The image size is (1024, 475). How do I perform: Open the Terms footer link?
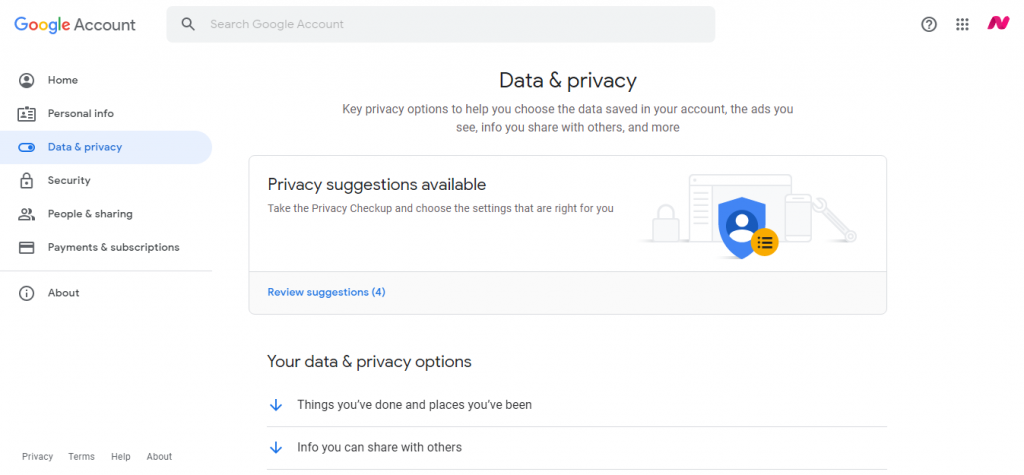82,457
